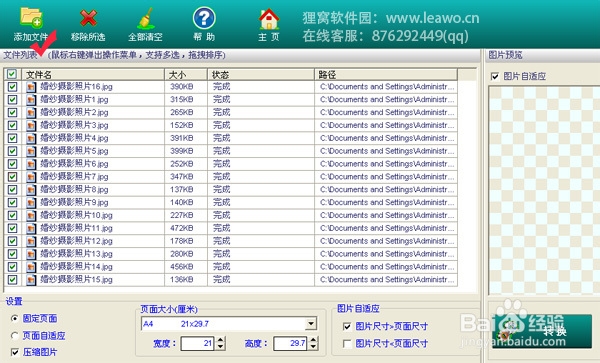The width and height of the screenshot is (600, 363).
Task: Open the 页面大小 A4 dropdown
Action: pos(311,324)
